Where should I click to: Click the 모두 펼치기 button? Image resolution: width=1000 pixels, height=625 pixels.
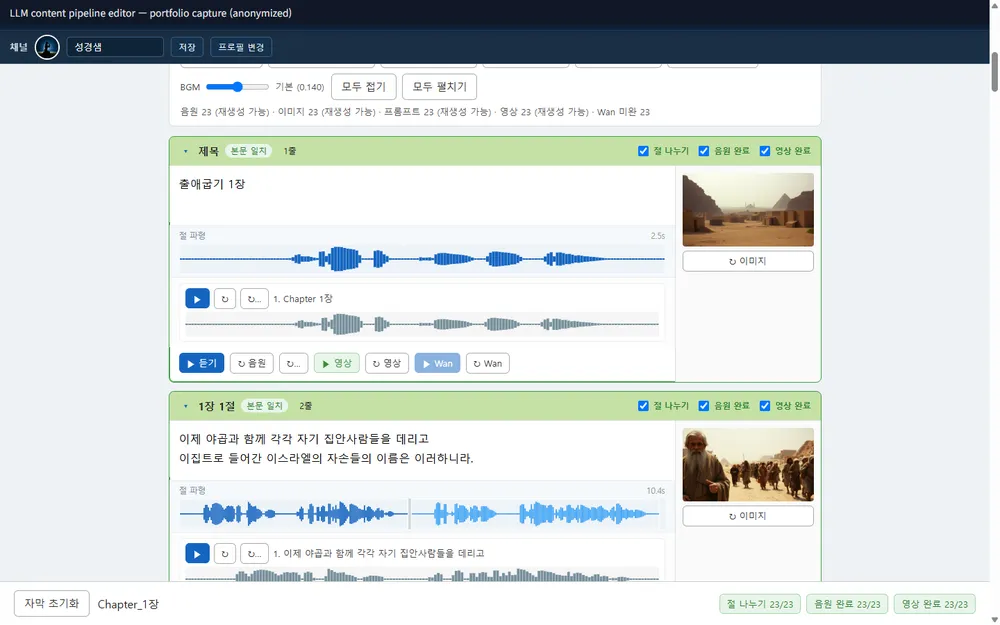click(x=439, y=87)
